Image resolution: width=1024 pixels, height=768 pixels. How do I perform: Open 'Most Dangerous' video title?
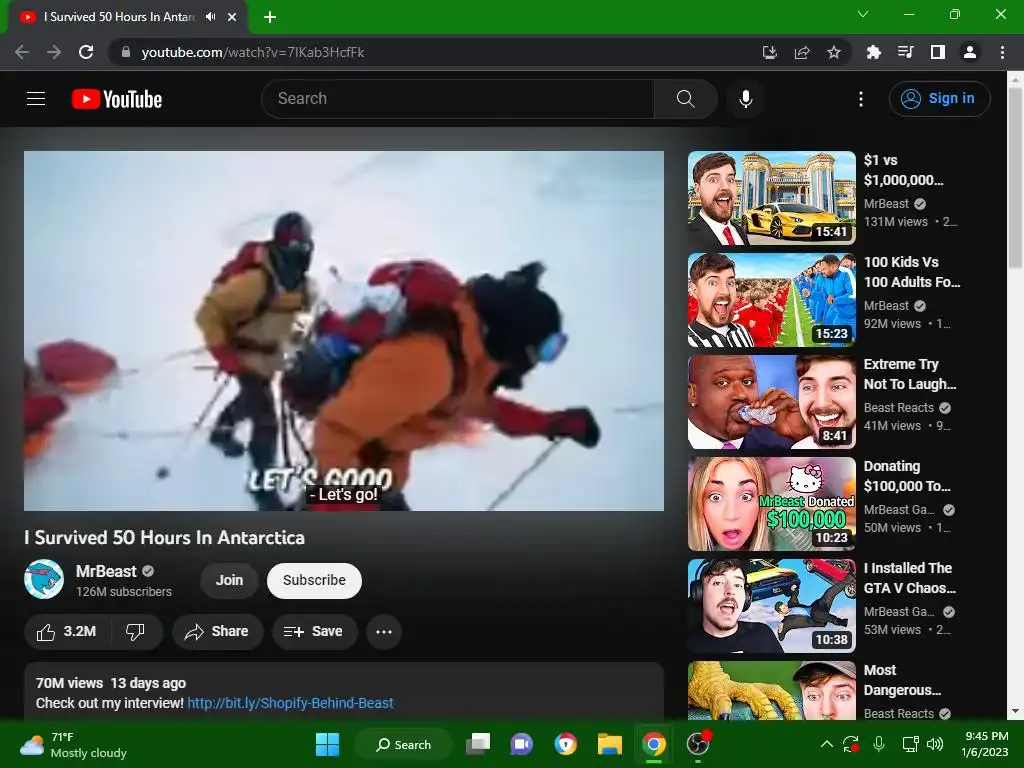coord(902,680)
